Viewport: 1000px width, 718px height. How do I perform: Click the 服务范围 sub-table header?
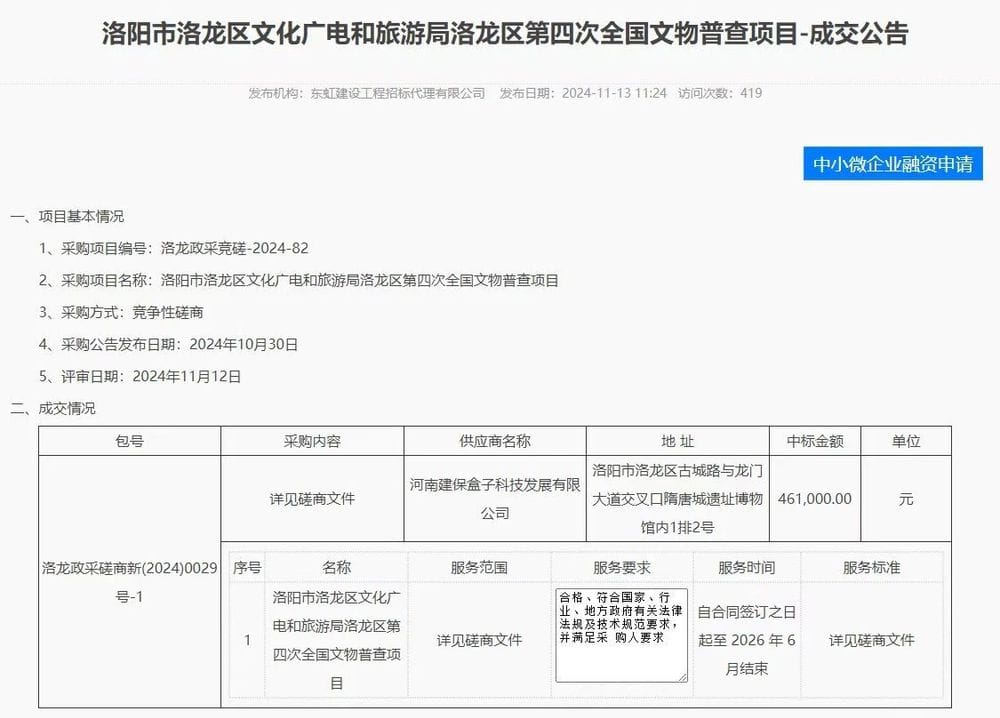click(x=479, y=567)
